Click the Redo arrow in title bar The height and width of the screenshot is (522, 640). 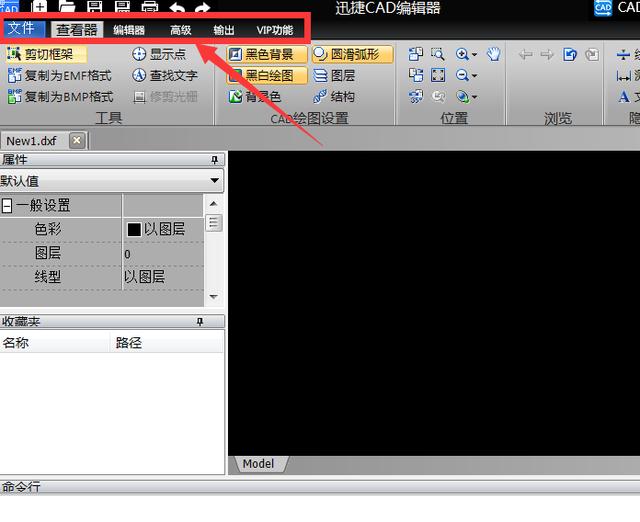[202, 7]
